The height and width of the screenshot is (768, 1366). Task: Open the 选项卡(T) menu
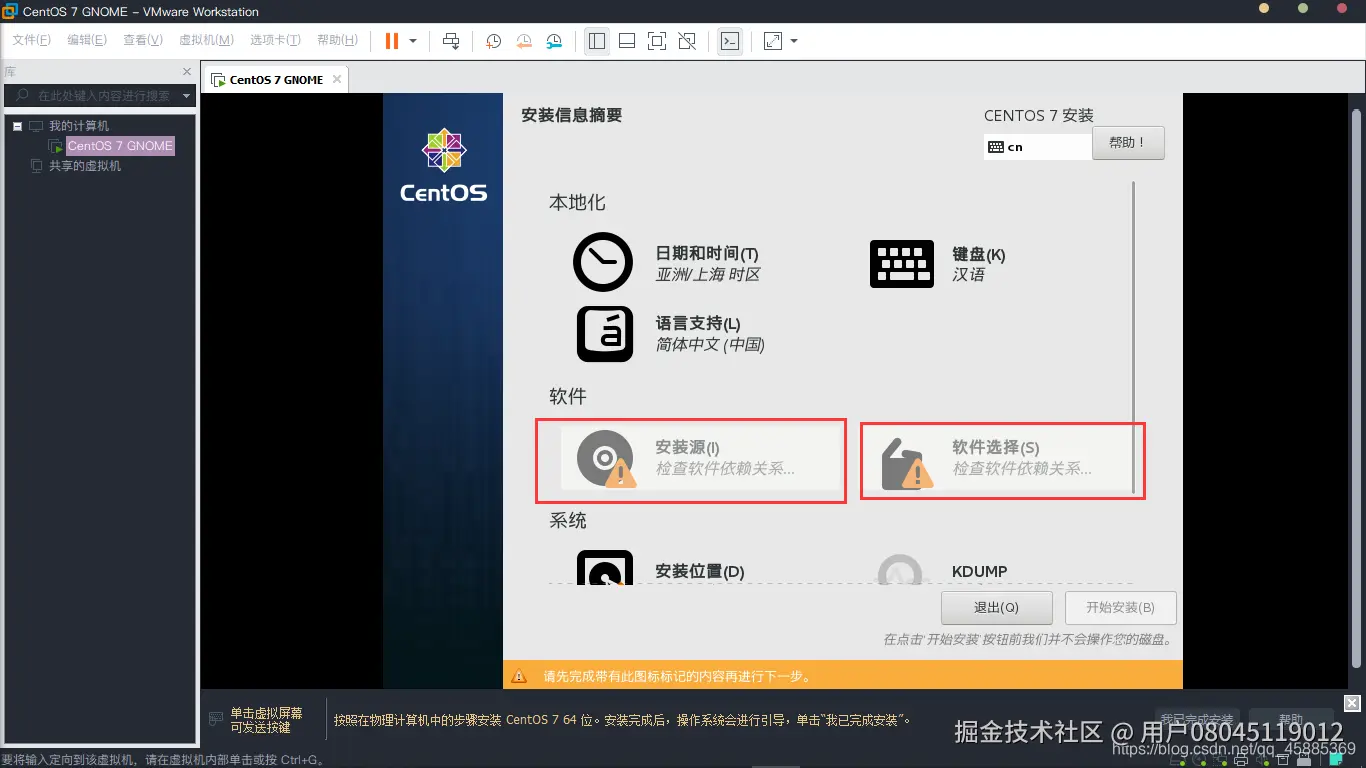click(x=275, y=40)
